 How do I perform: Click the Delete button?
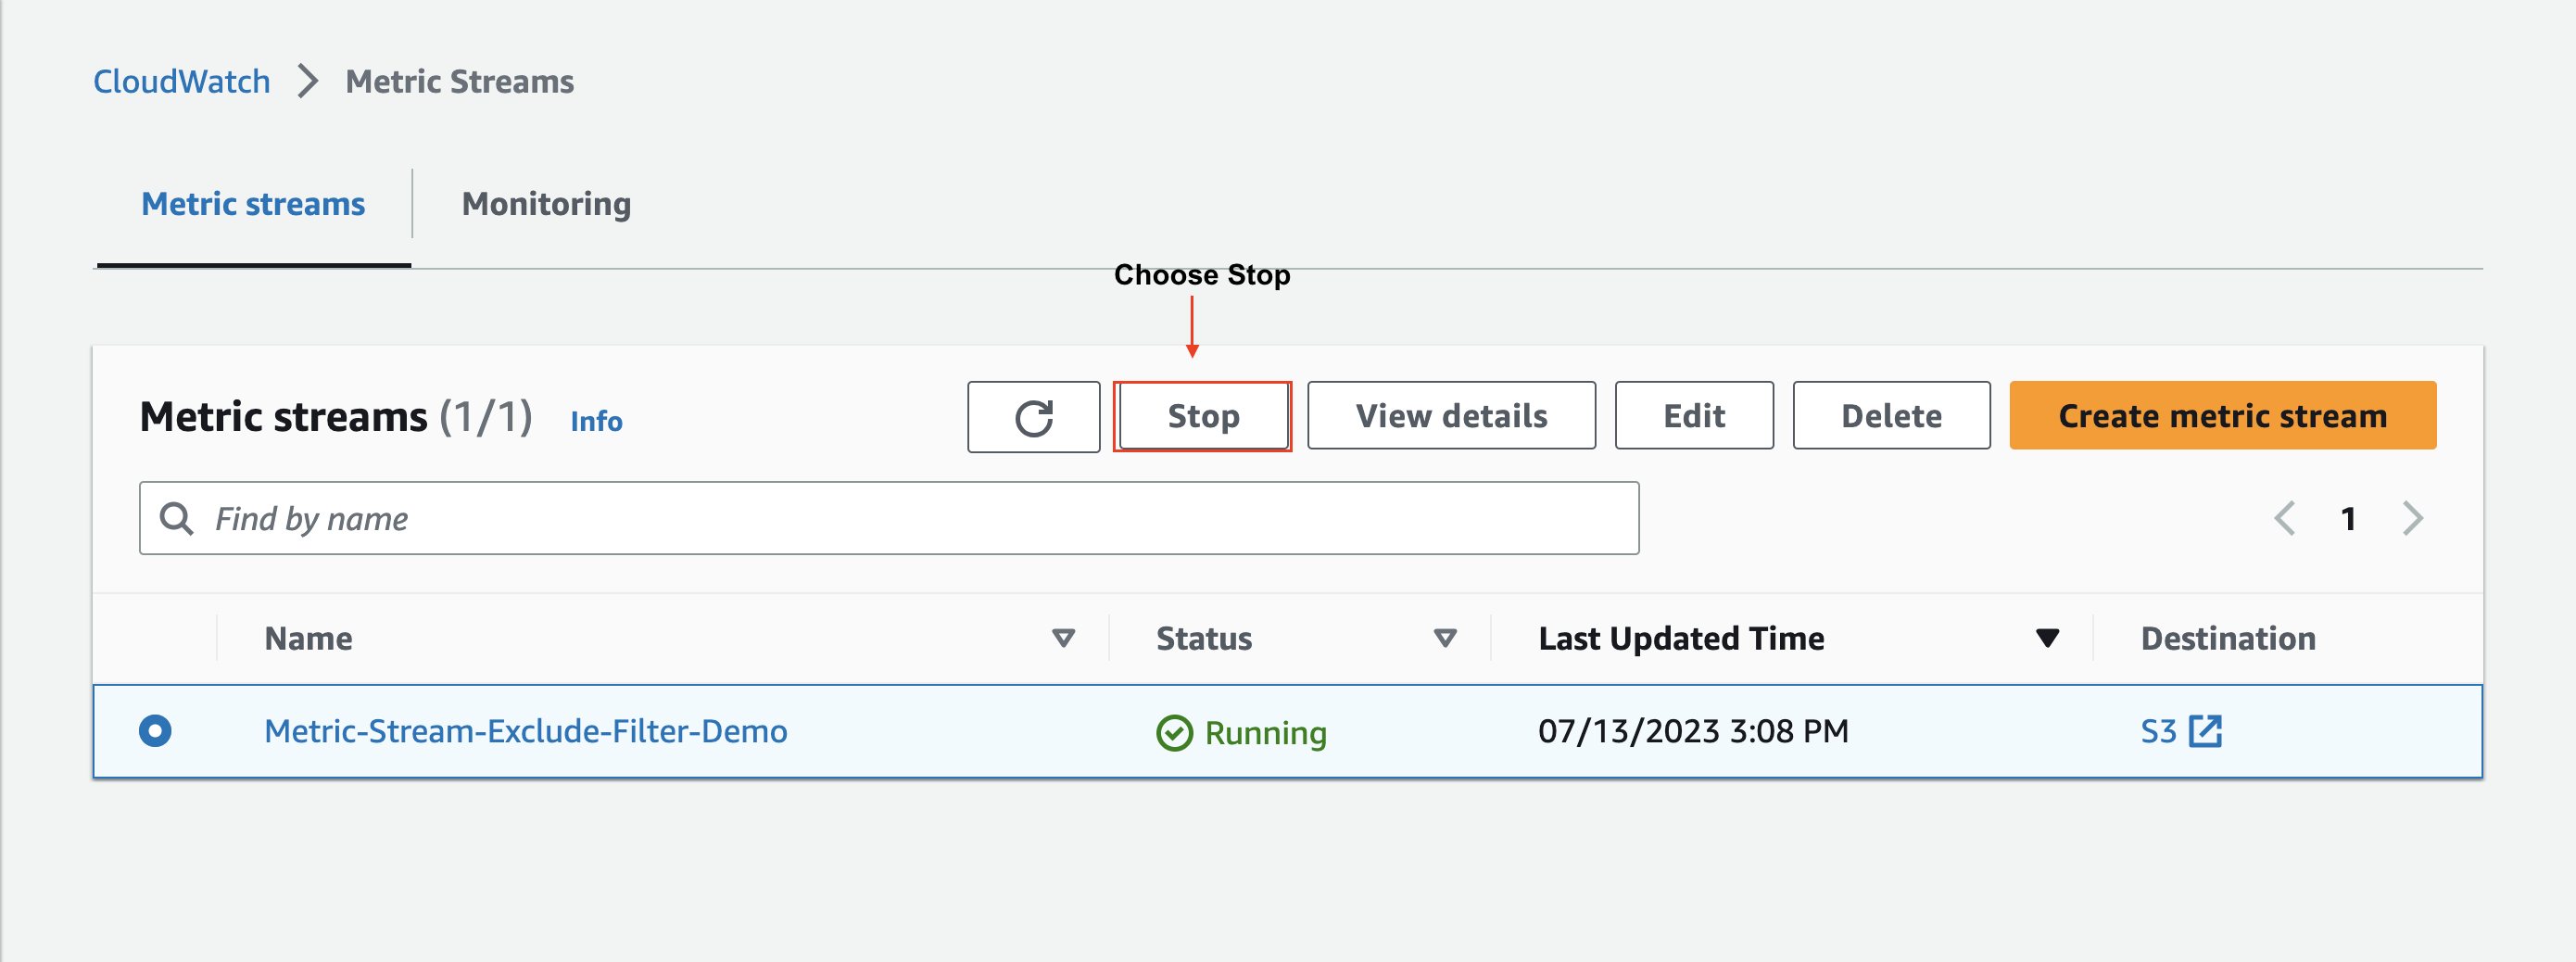1890,416
